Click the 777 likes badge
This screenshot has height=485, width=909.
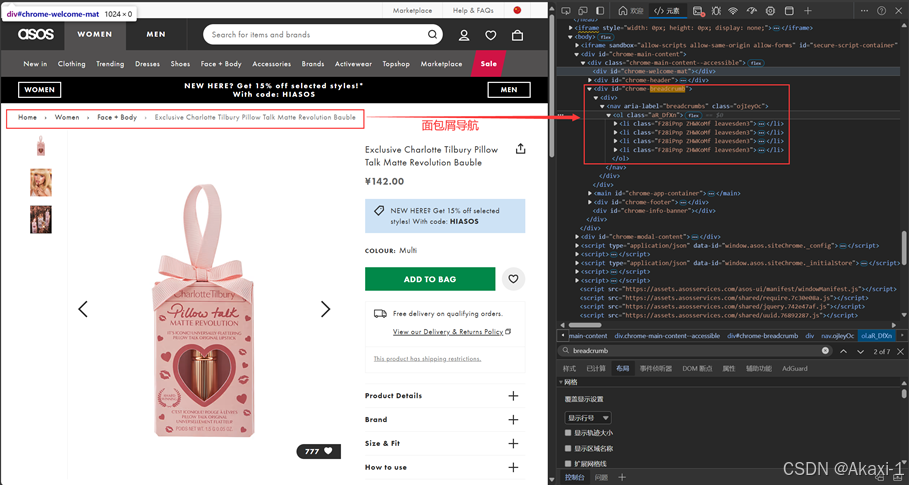click(319, 451)
